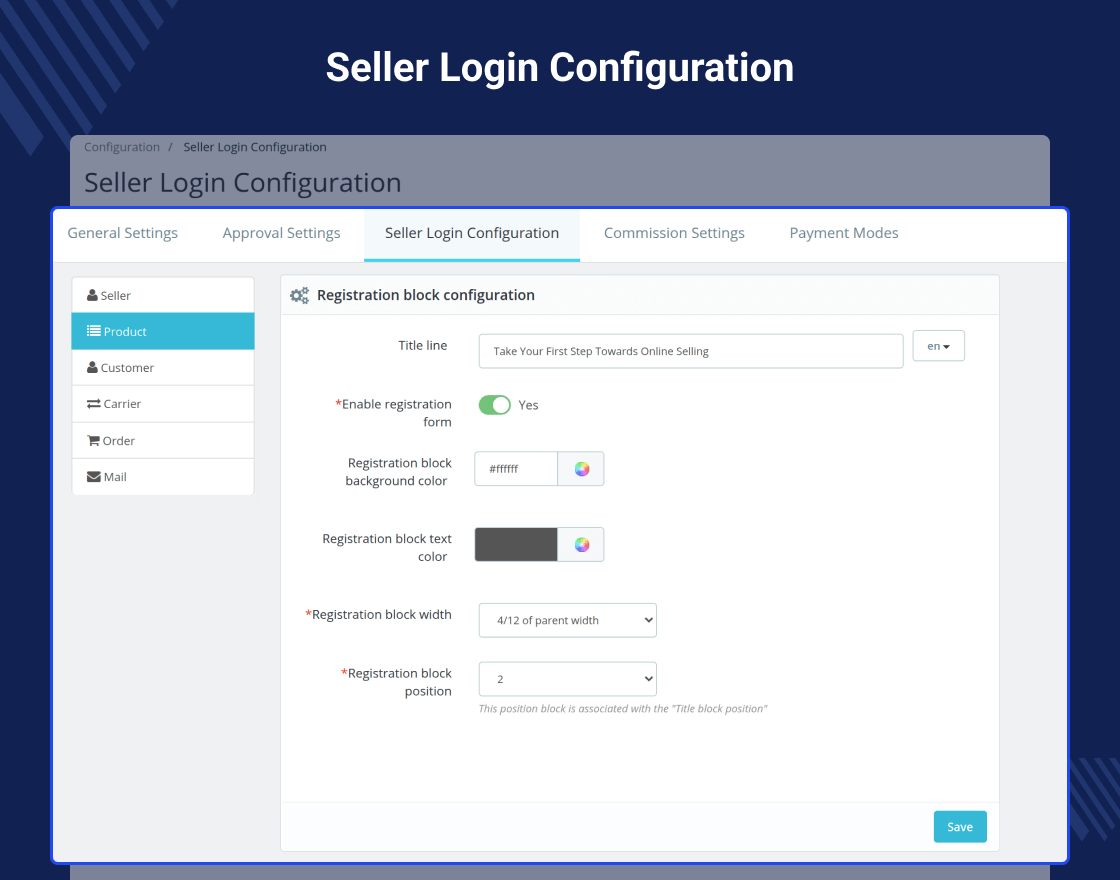
Task: Expand Registration block width dropdown
Action: pos(568,620)
